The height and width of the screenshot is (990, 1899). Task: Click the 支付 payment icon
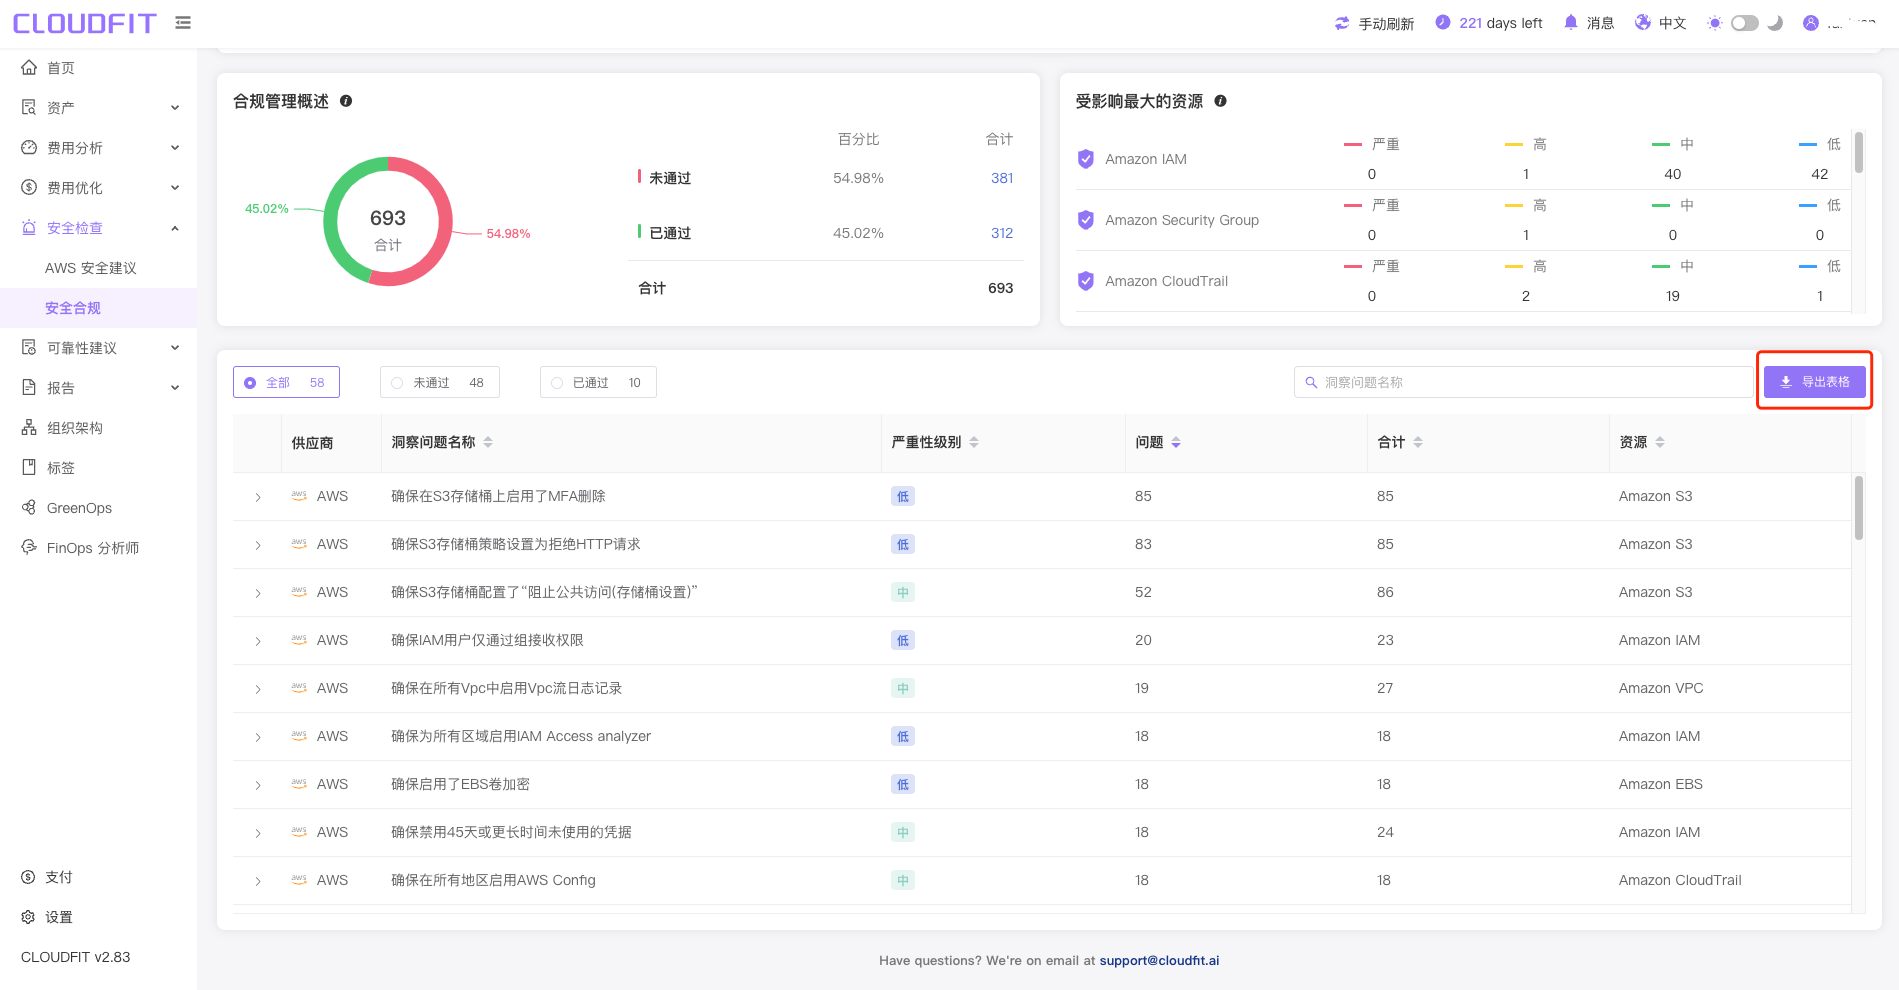click(28, 877)
